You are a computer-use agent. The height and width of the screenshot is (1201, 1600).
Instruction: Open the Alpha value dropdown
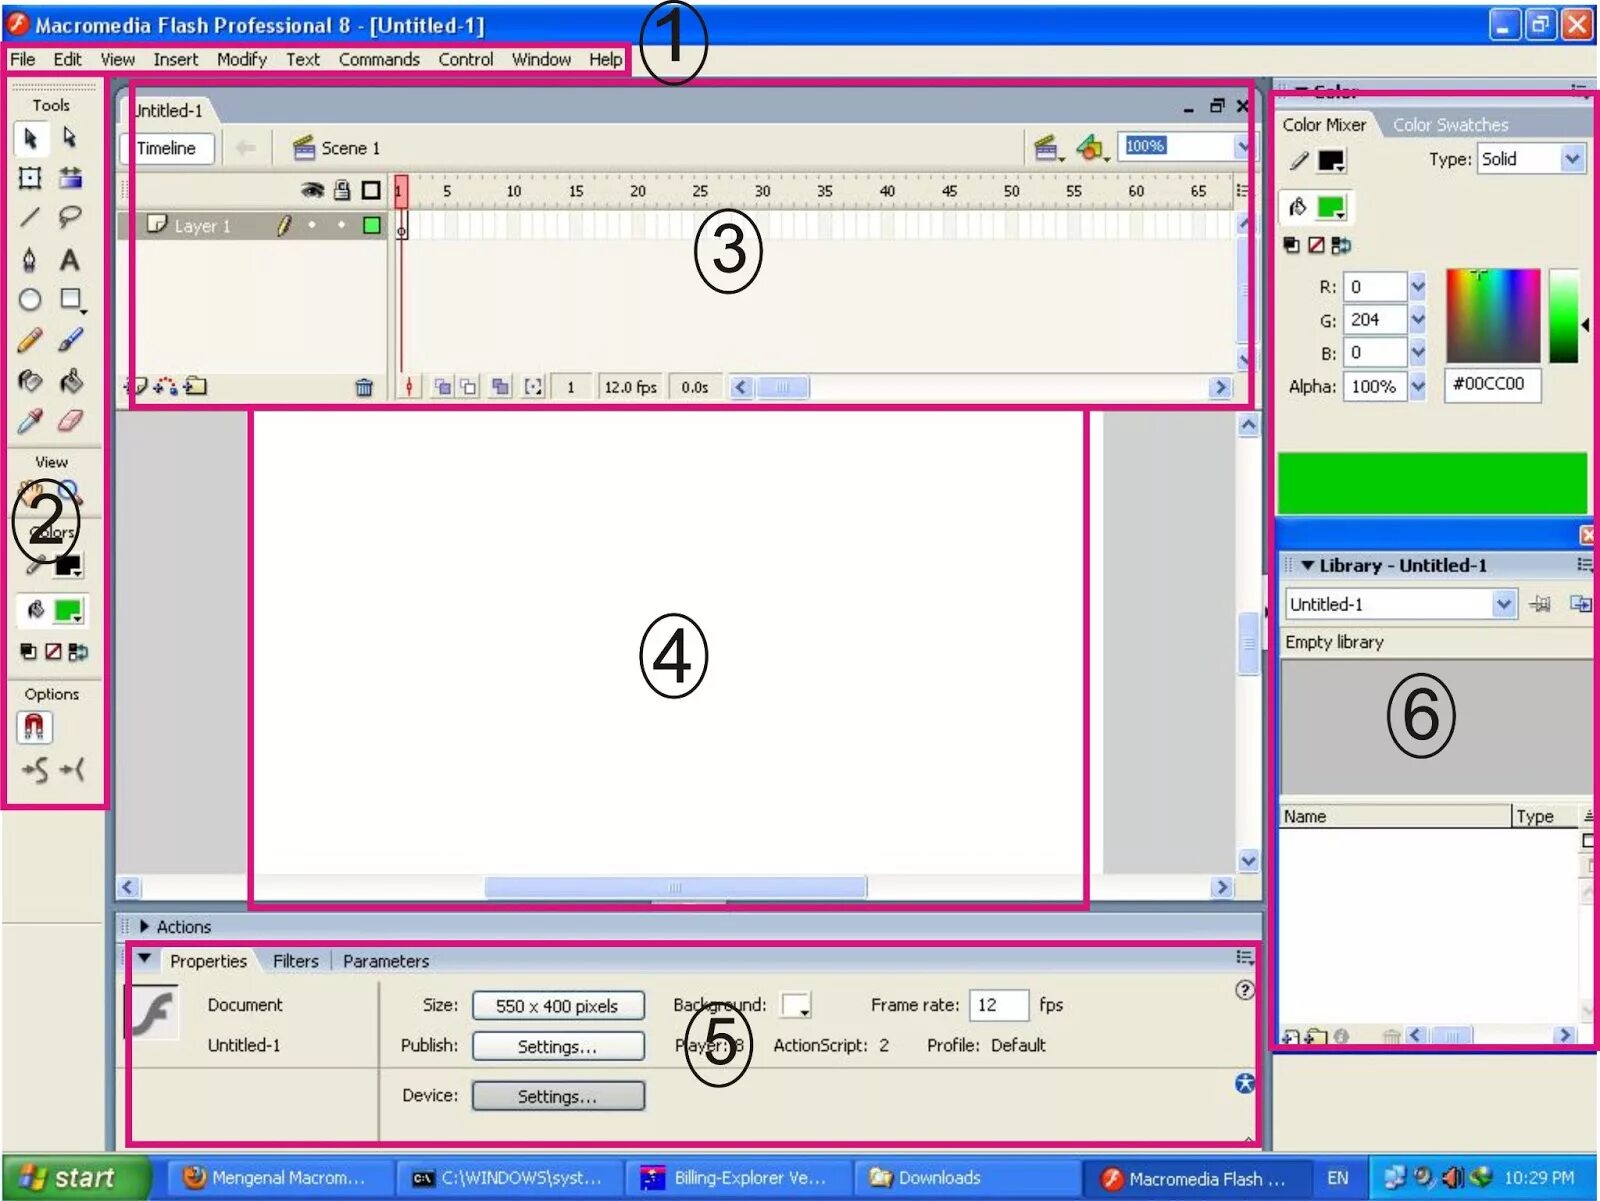tap(1417, 386)
